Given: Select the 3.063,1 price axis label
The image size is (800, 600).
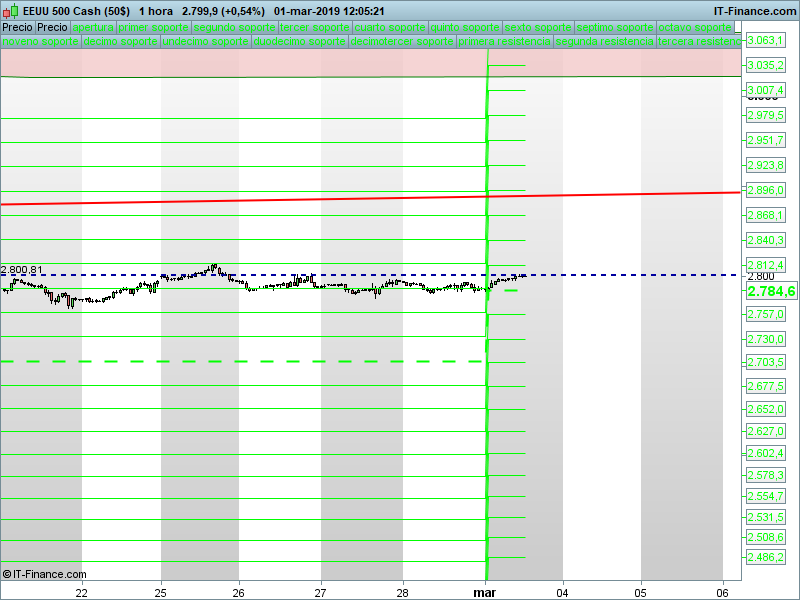Looking at the screenshot, I should tap(766, 41).
